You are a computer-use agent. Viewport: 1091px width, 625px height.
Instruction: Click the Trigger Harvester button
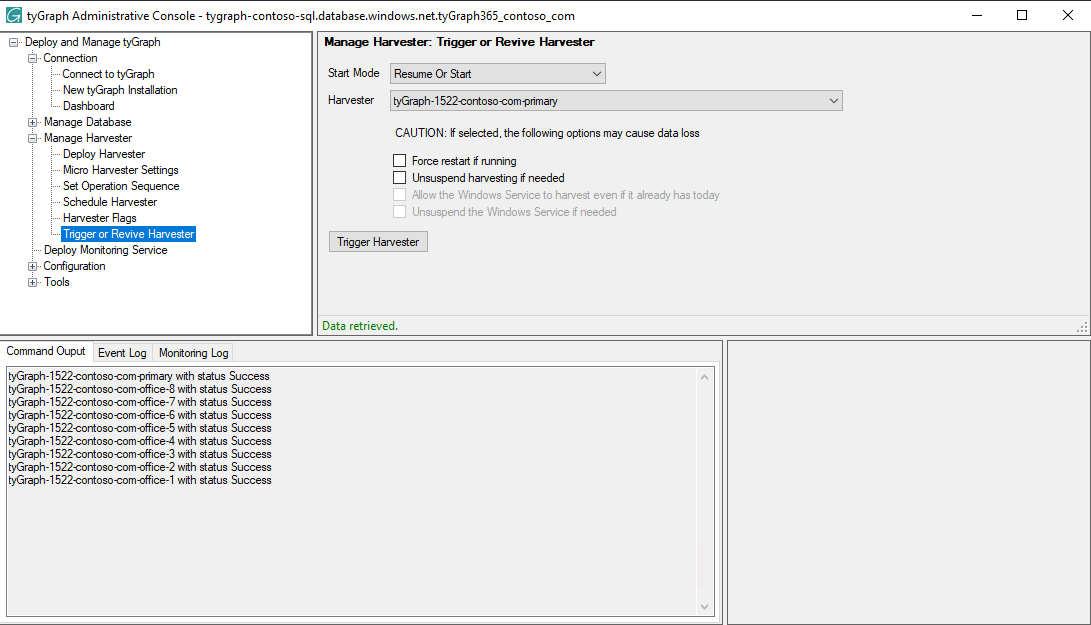point(378,242)
